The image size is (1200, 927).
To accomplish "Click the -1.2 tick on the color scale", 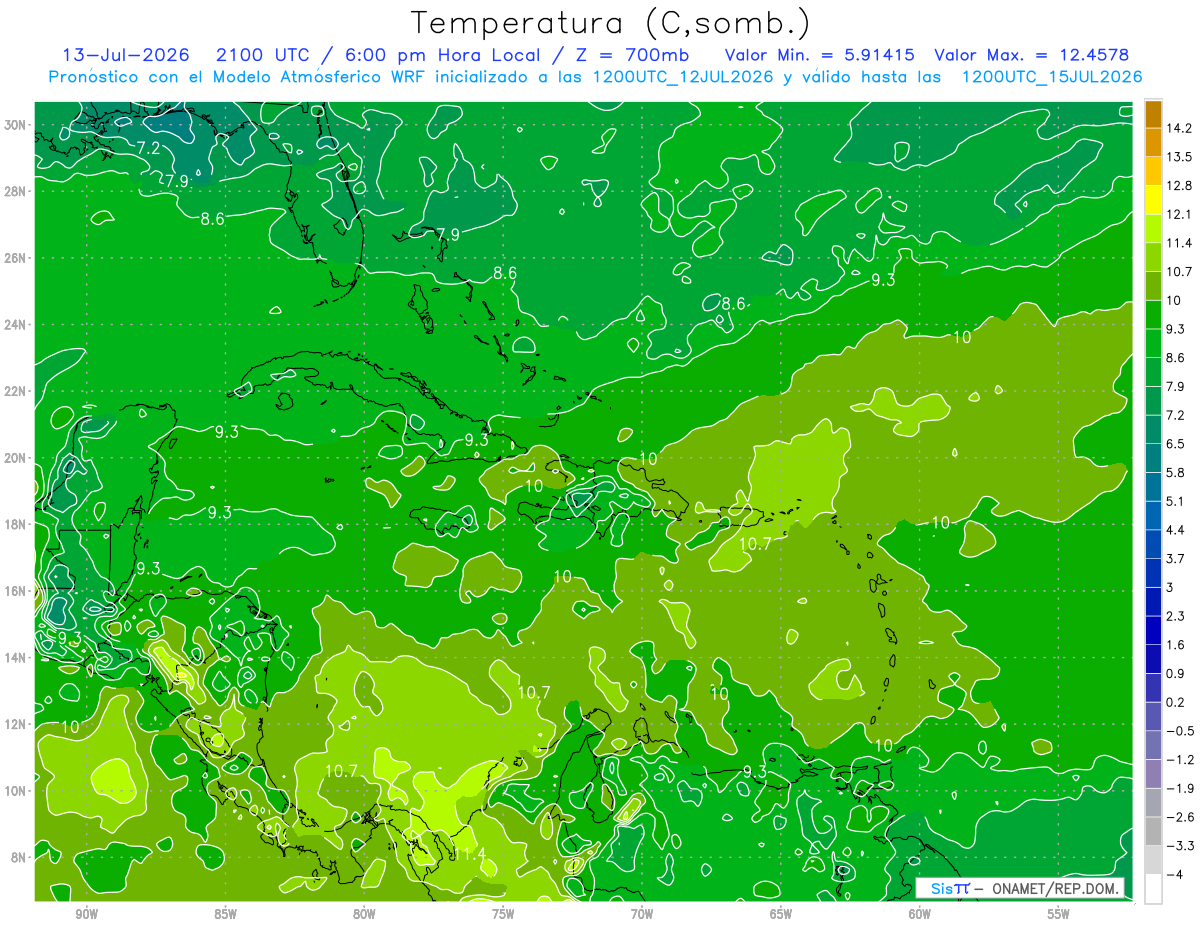I will [1180, 760].
